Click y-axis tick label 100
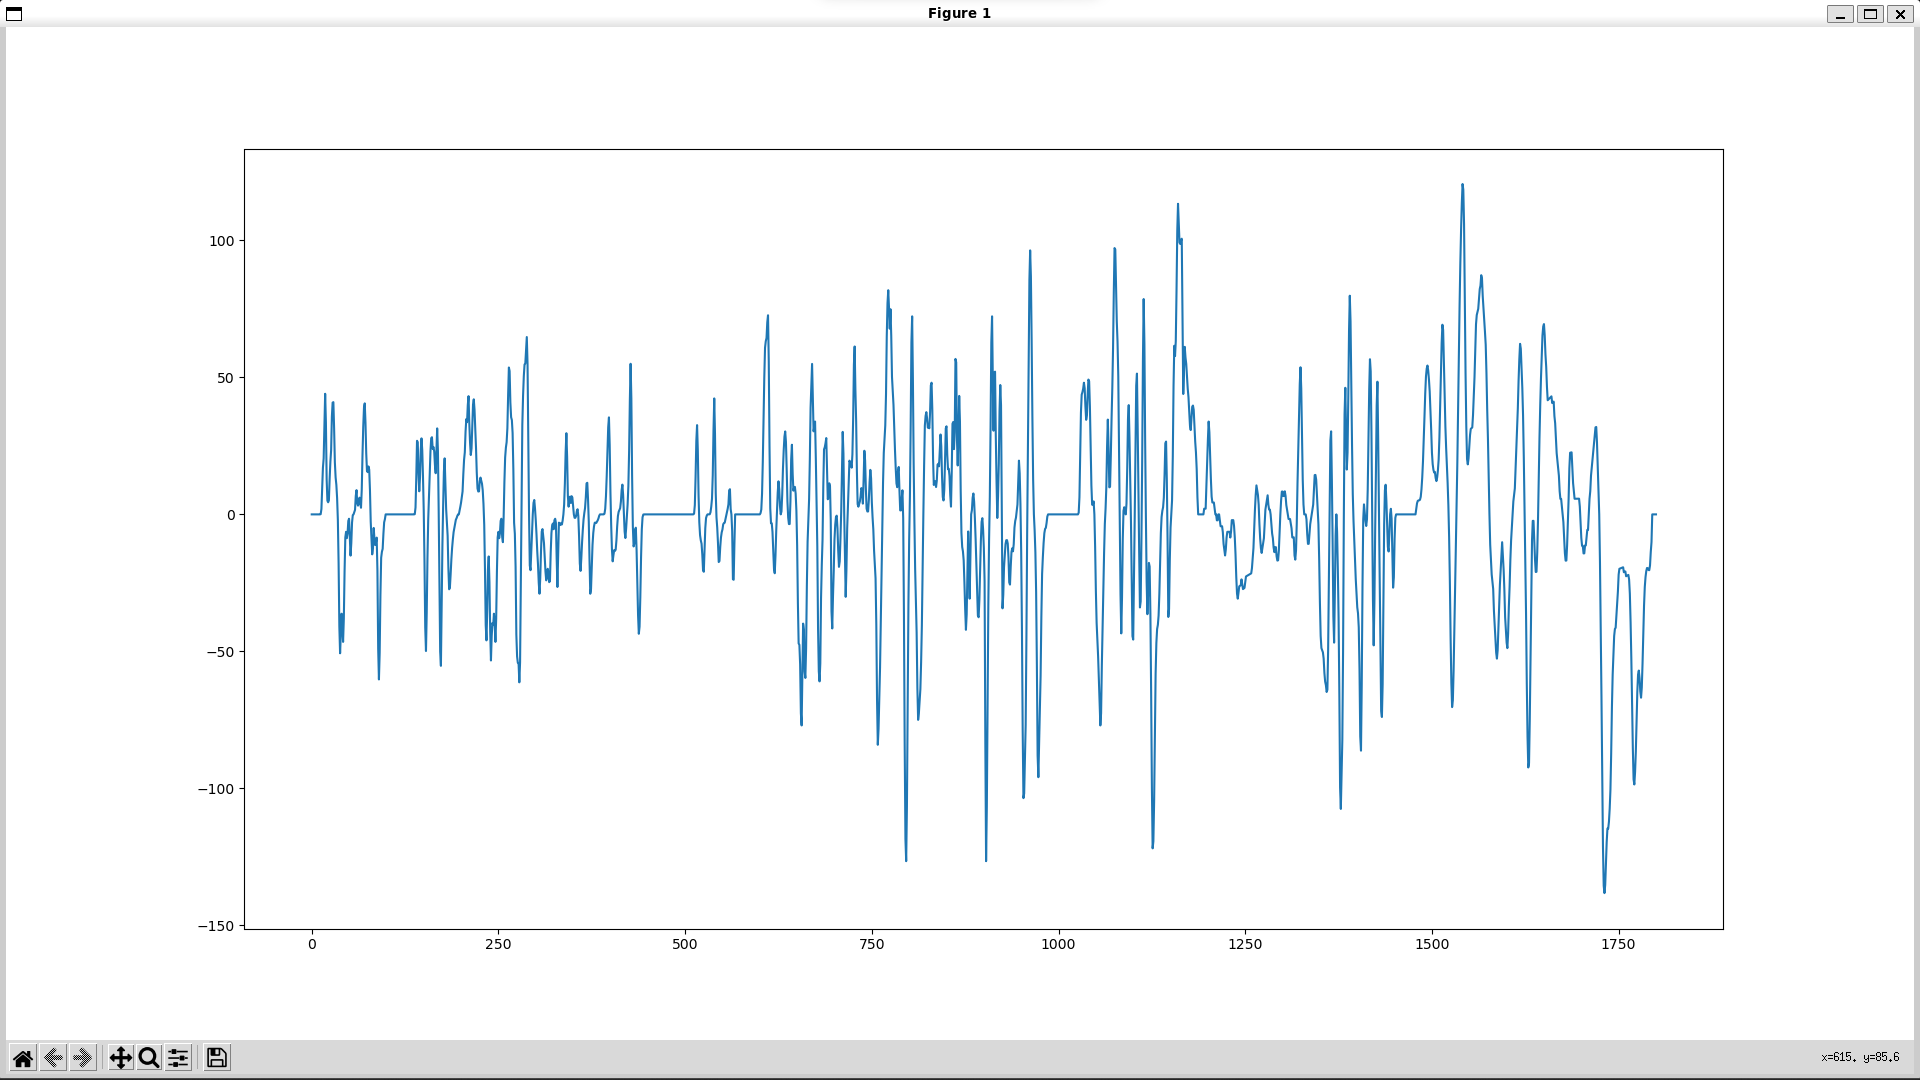This screenshot has height=1080, width=1920. [221, 241]
